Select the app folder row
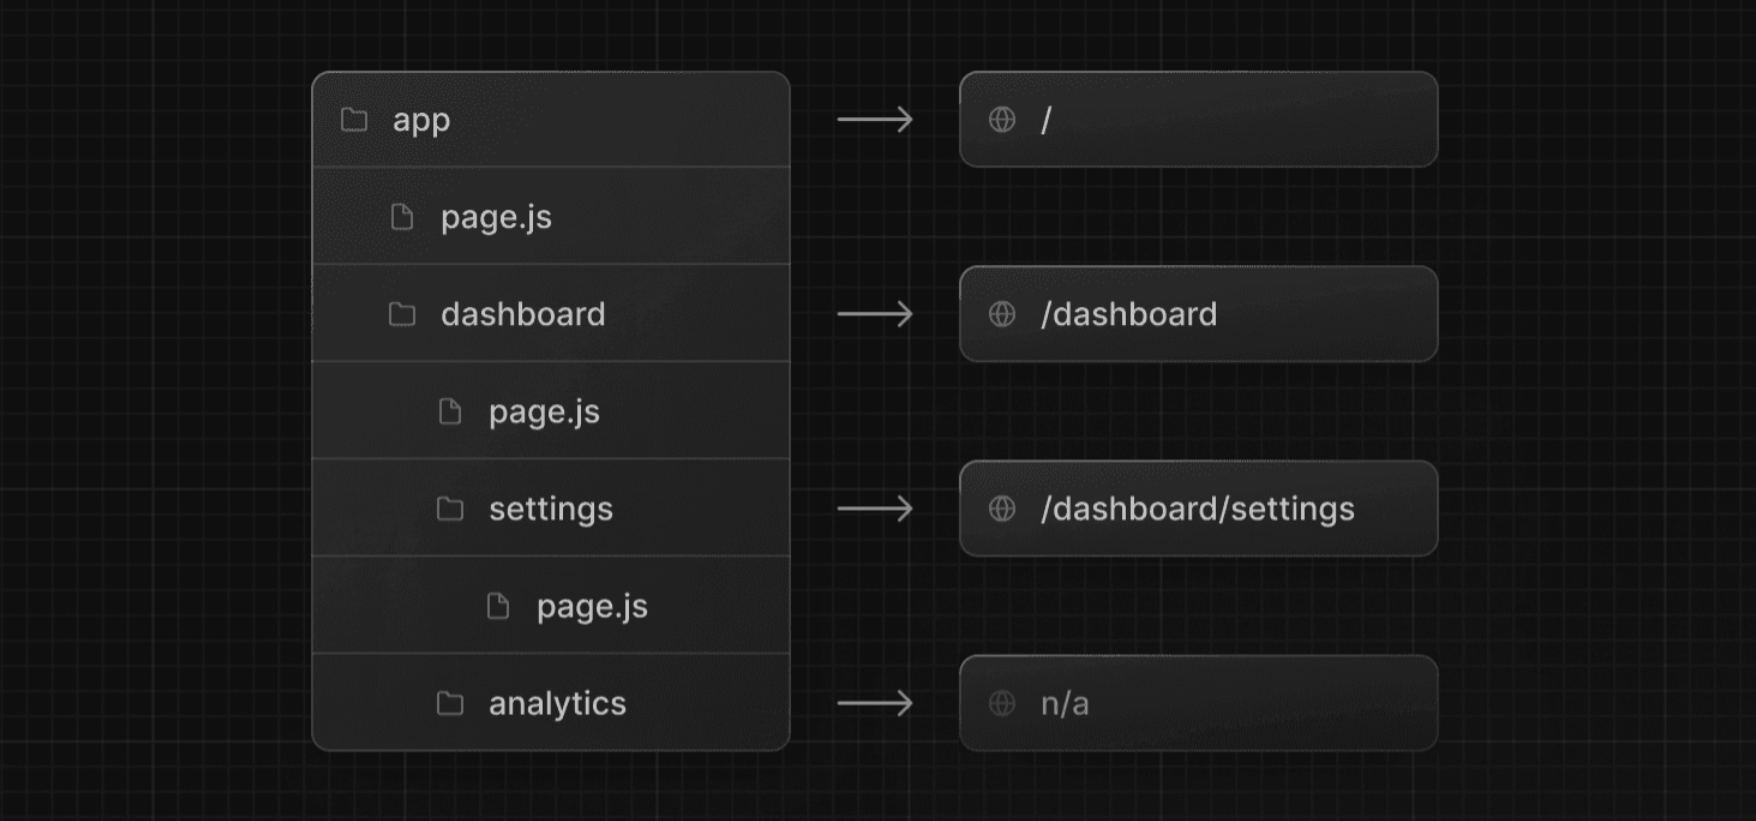 [x=551, y=120]
